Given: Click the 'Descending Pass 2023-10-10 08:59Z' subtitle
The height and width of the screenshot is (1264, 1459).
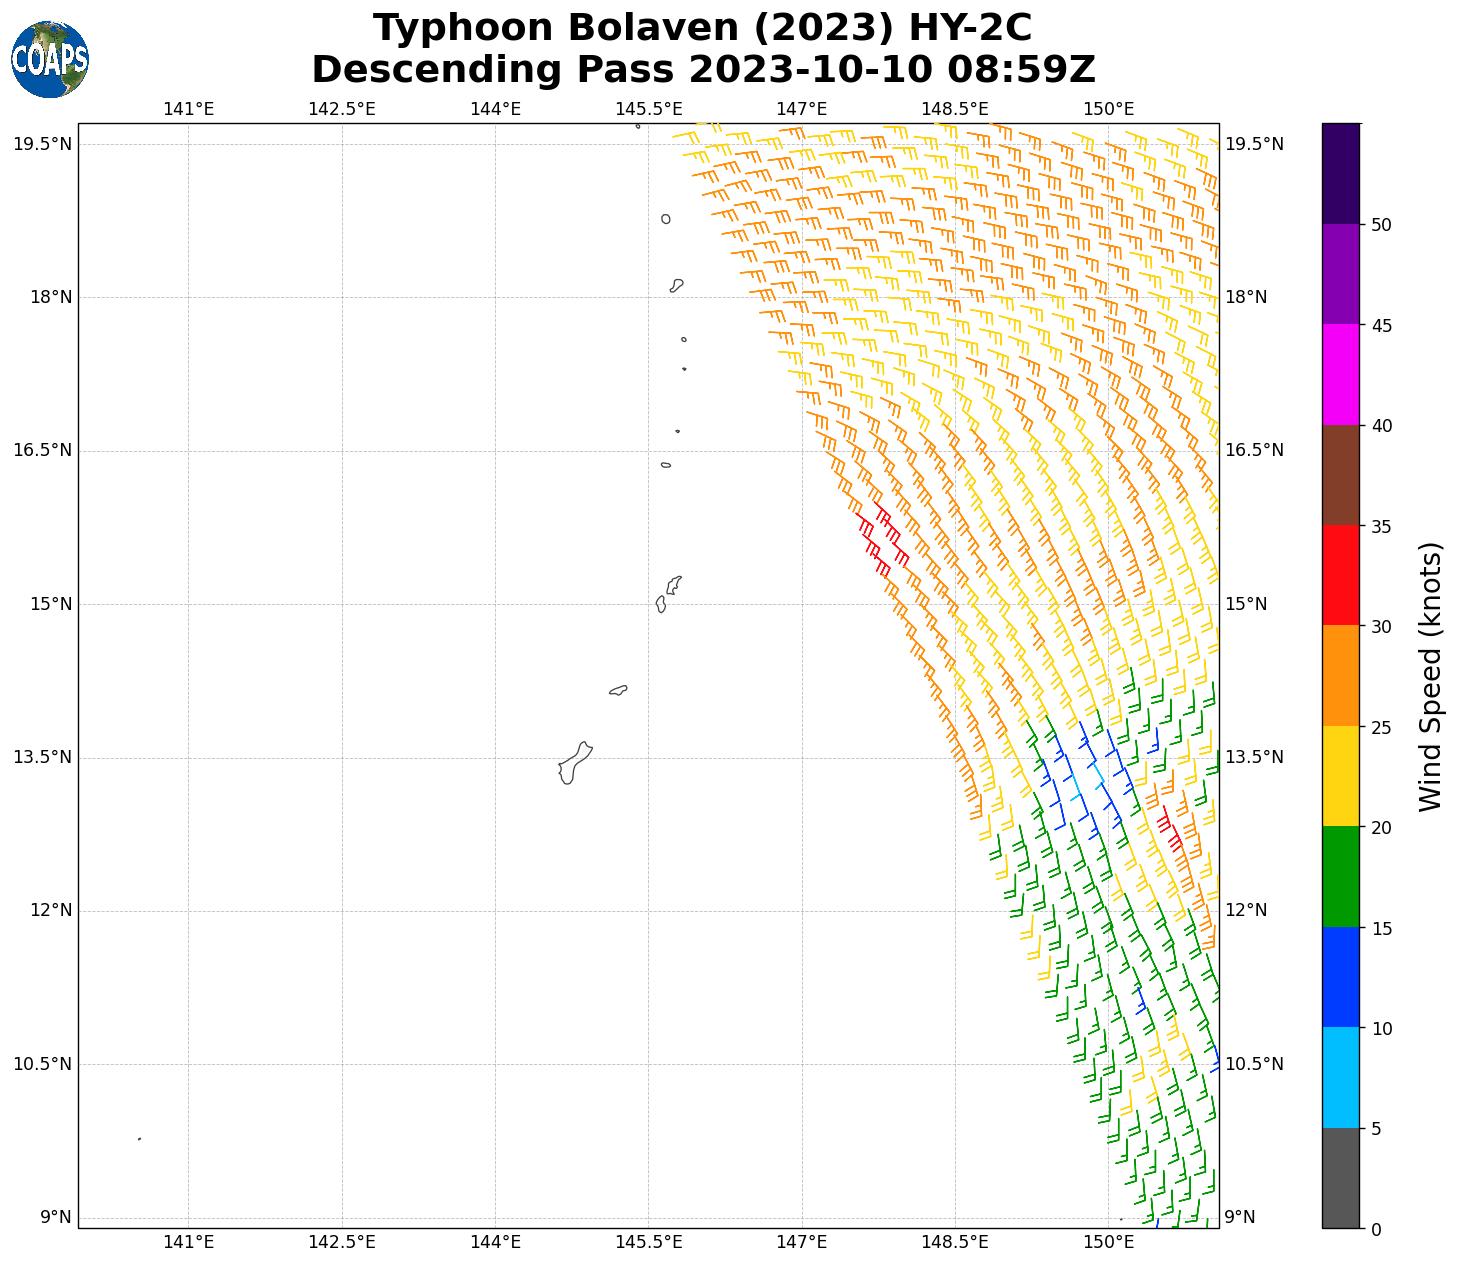Looking at the screenshot, I should tap(703, 70).
